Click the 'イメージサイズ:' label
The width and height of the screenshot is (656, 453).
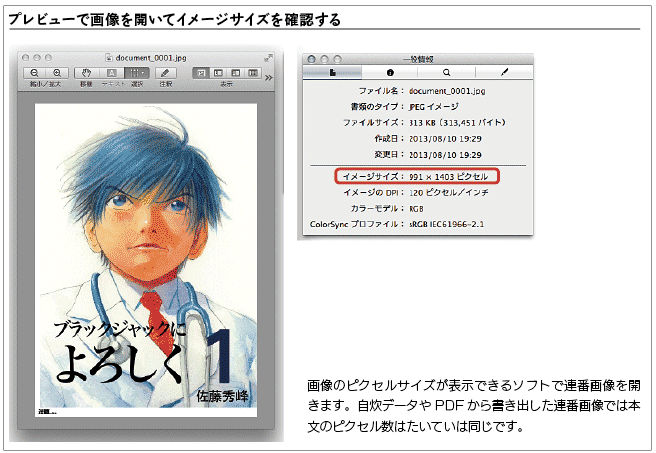click(374, 177)
